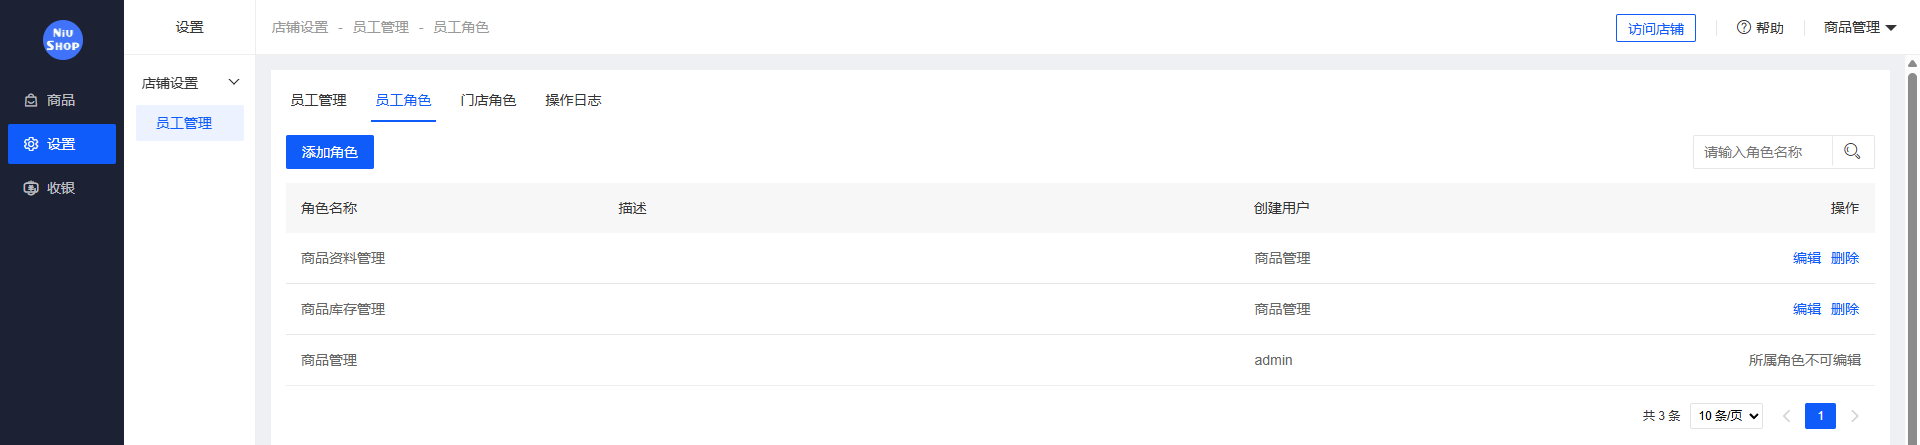1920x445 pixels.
Task: Click the 访问店铺 button
Action: pos(1655,28)
